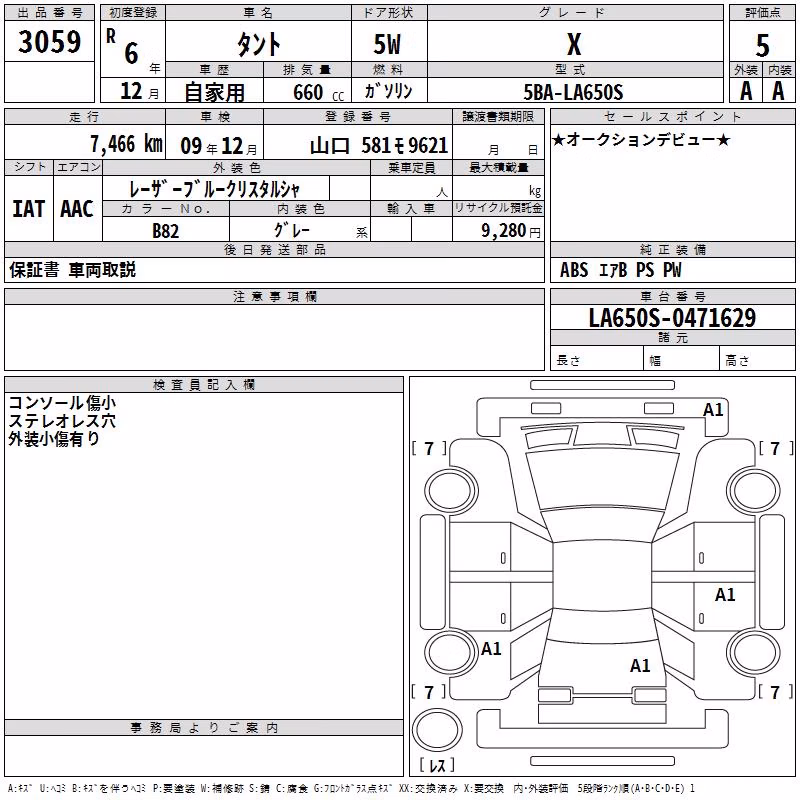
Task: Click the color number B82
Action: tap(166, 231)
